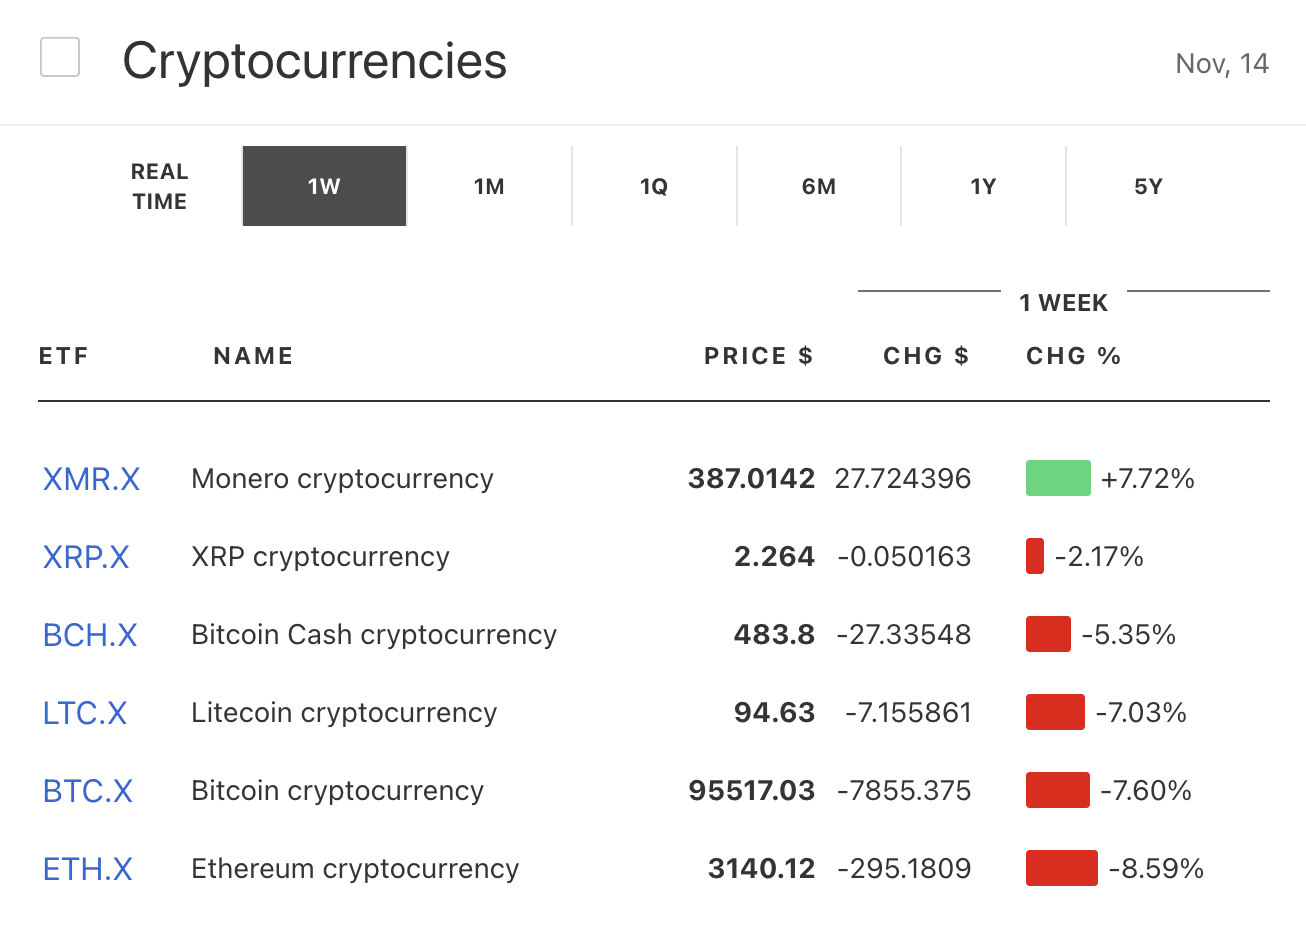The height and width of the screenshot is (952, 1306).
Task: Click the green Monero change bar
Action: [1058, 478]
